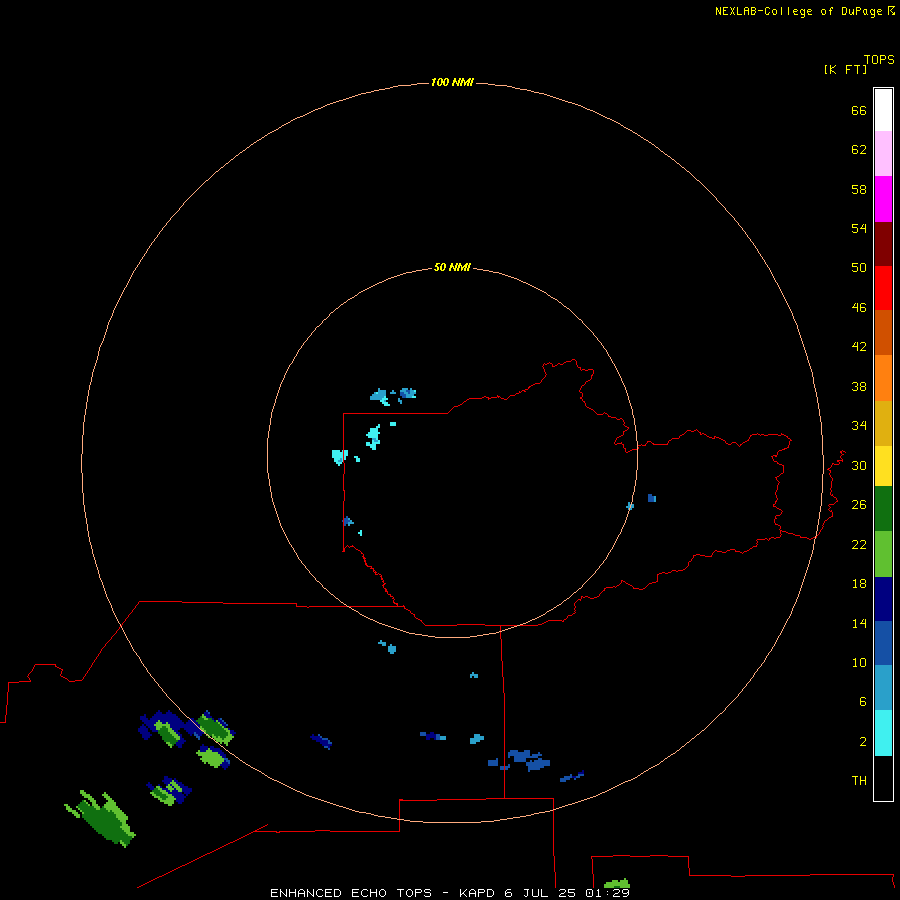Pick the yellow swatch on the color bar
This screenshot has width=900, height=900.
point(883,466)
